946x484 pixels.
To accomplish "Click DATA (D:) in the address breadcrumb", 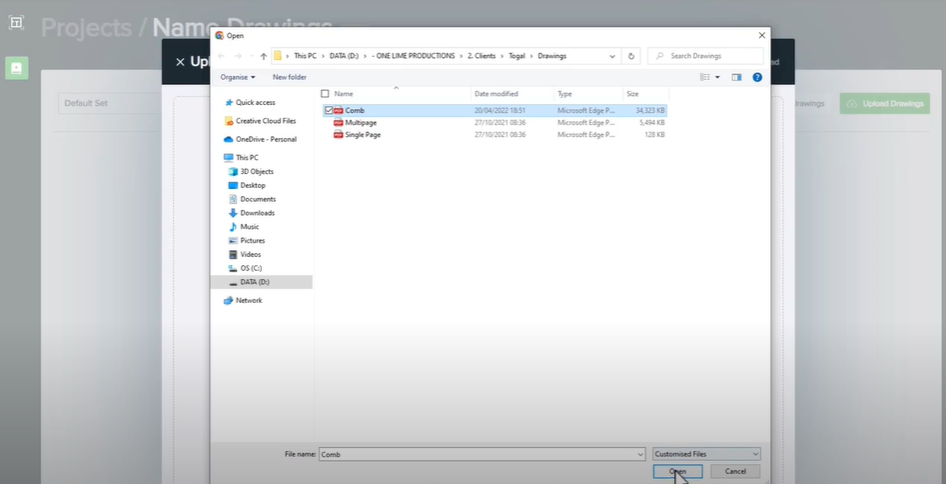I will pos(344,56).
